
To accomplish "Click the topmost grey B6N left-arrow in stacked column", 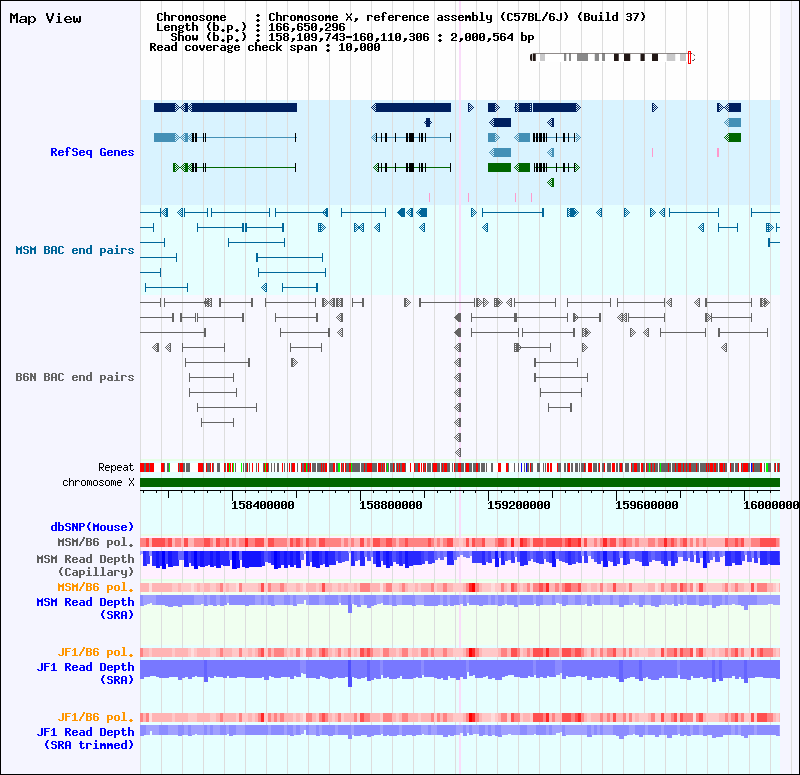I will pos(458,318).
